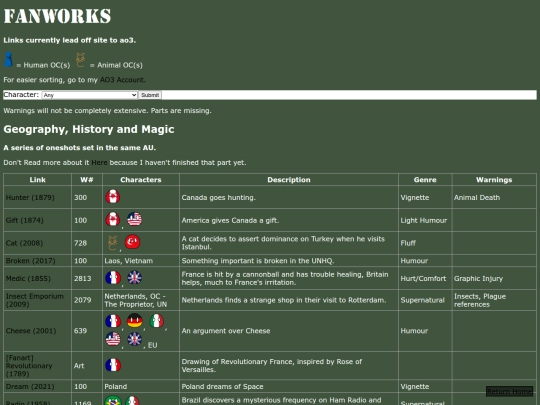Open the Gift (1874) story link

(24, 220)
